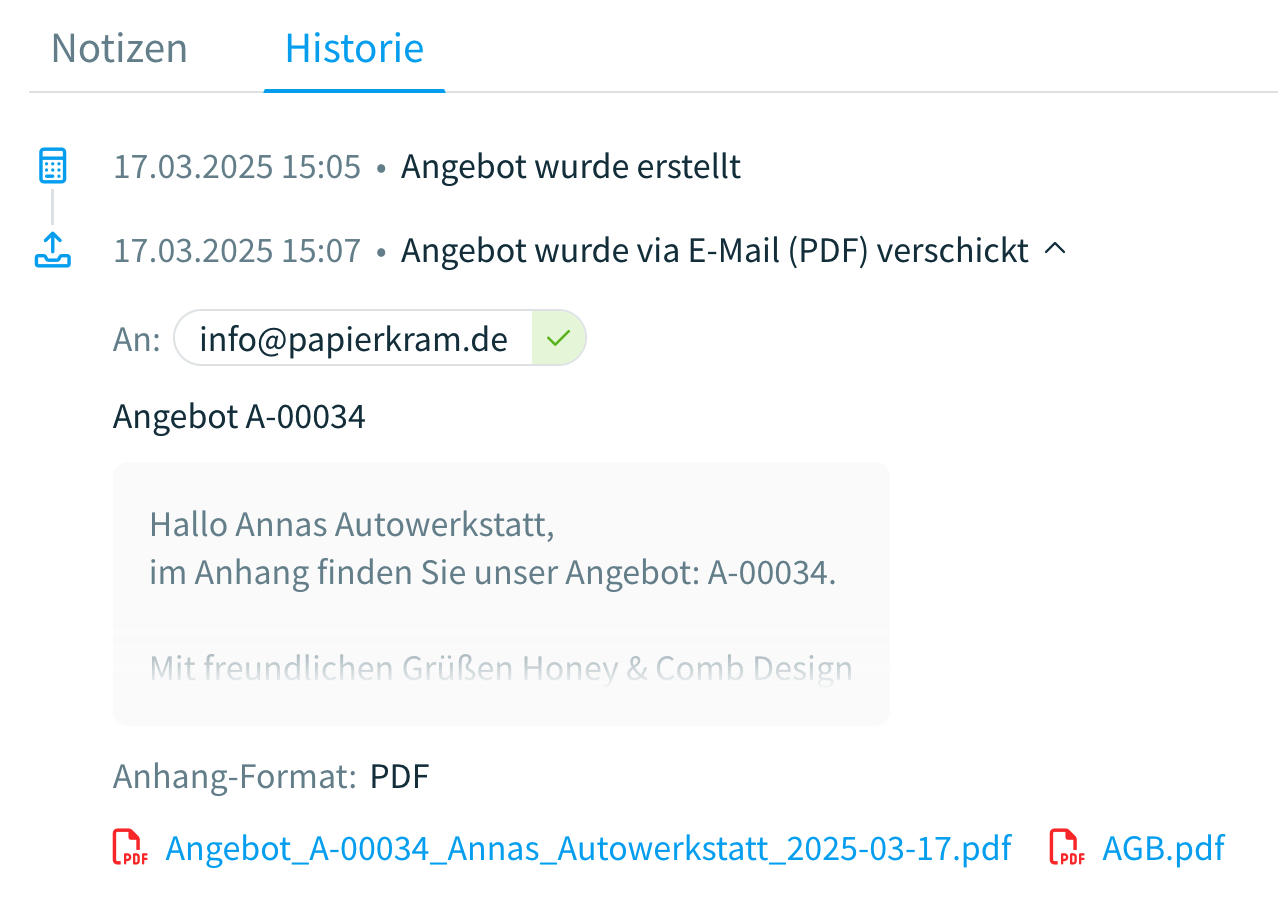This screenshot has height=917, width=1278.
Task: Click the PDF icon beside AGB.pdf
Action: [1067, 848]
